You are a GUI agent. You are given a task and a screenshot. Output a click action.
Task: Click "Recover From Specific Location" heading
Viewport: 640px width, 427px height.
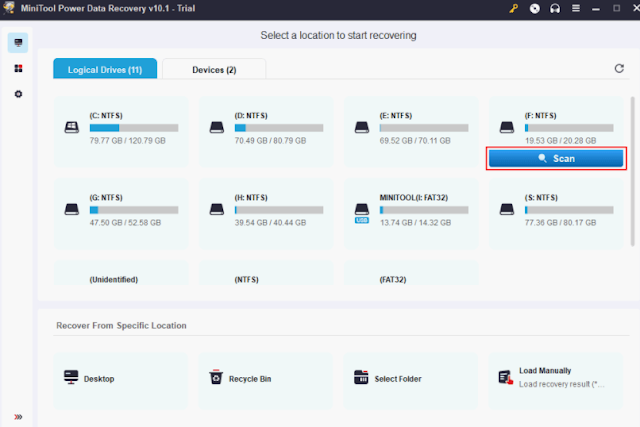click(121, 325)
